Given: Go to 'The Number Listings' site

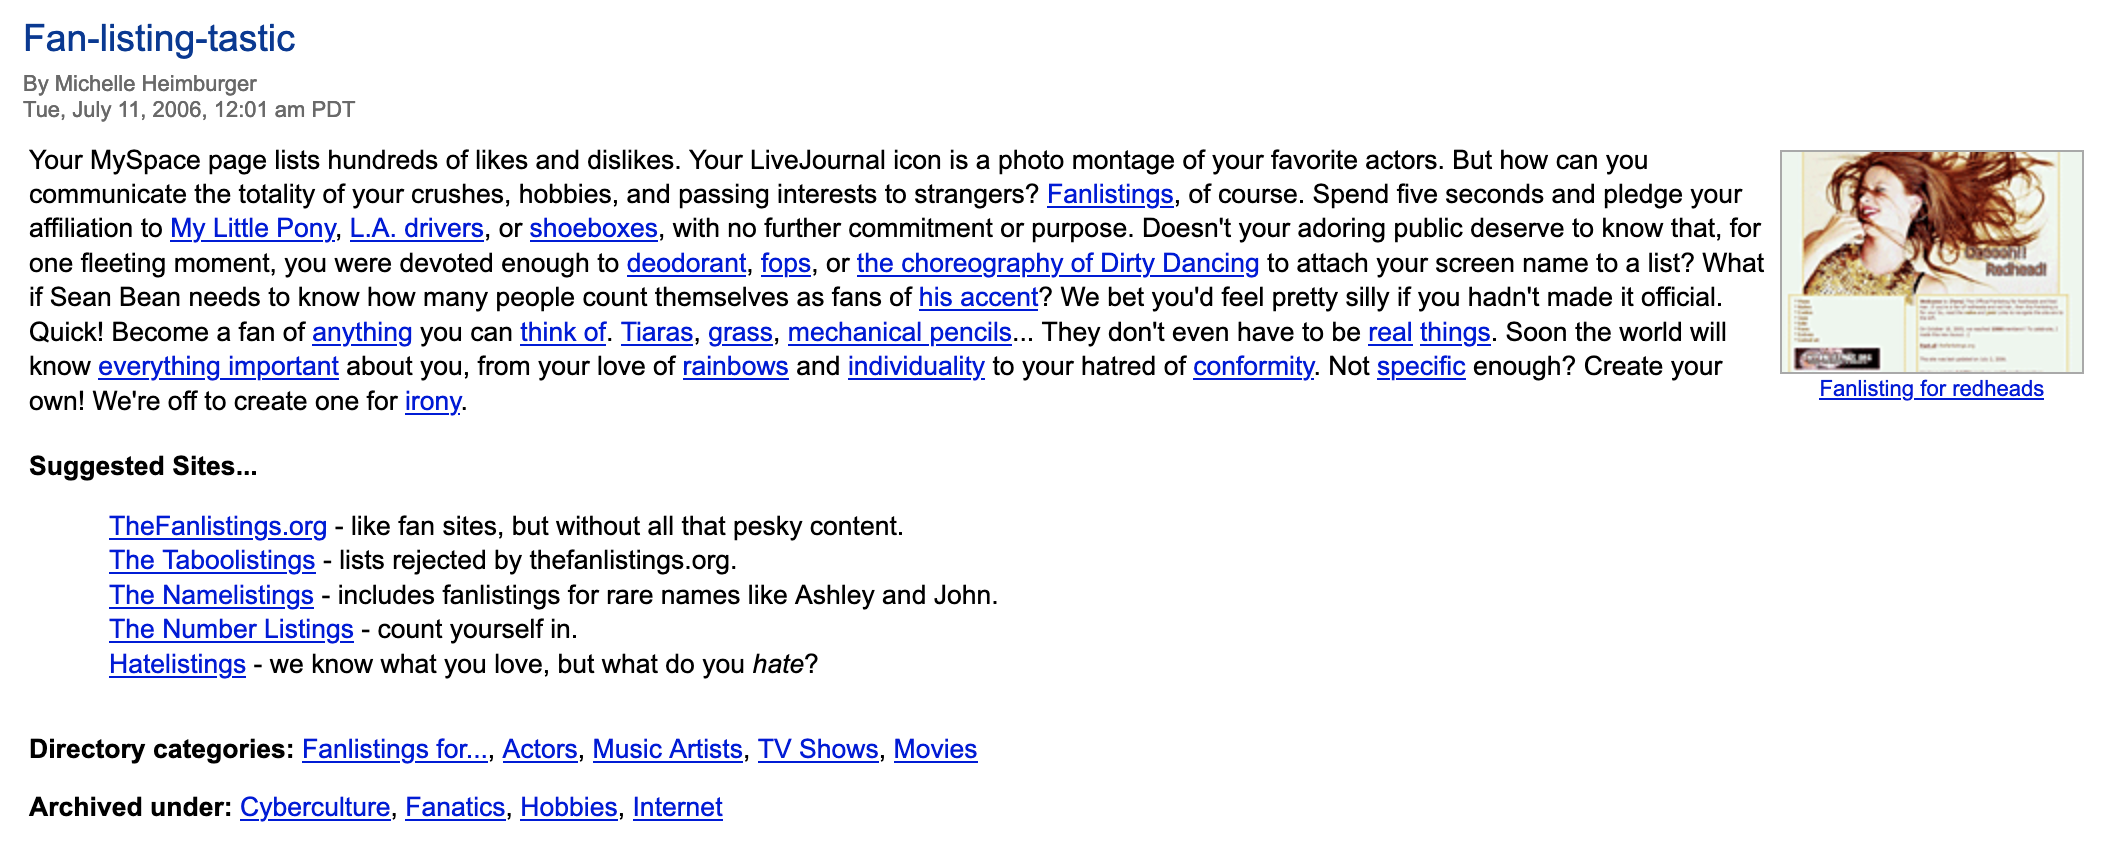Looking at the screenshot, I should [231, 629].
